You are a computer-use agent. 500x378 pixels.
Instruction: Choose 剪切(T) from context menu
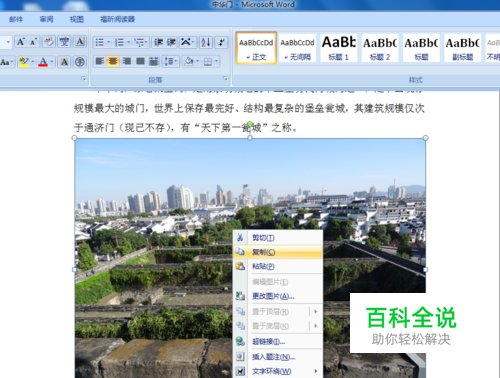[x=279, y=238]
